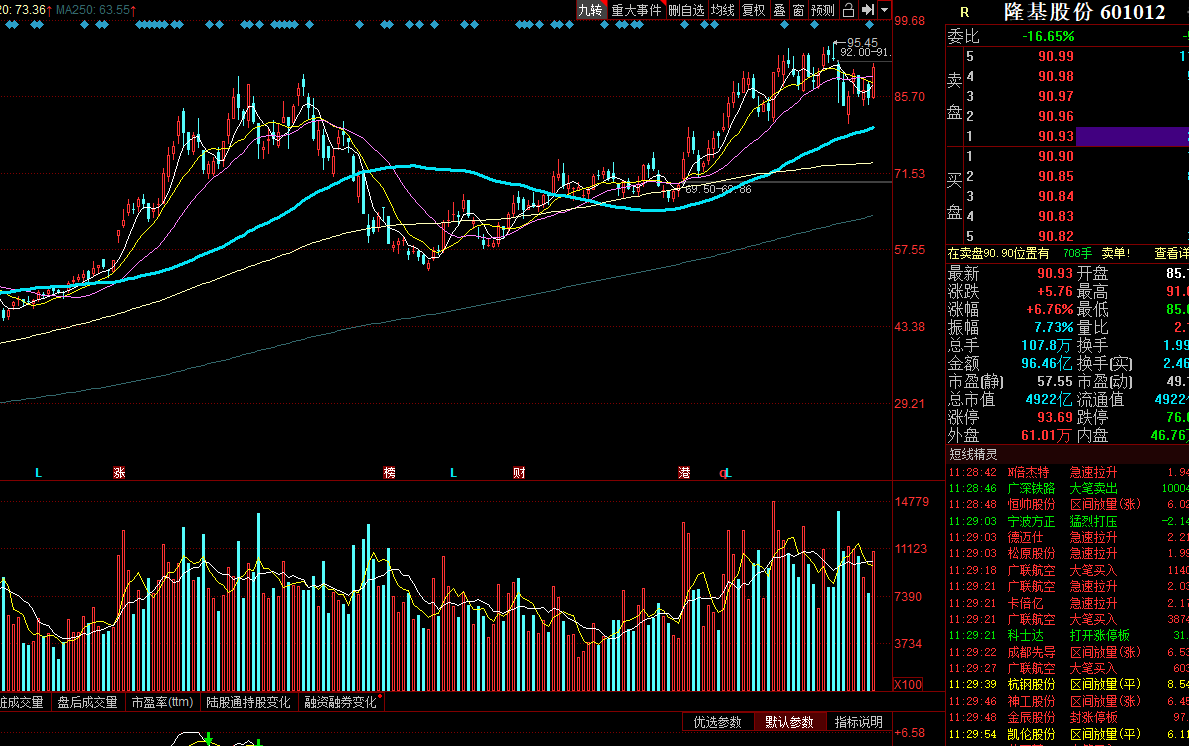Click the 财 financial report marker
This screenshot has height=746, width=1189.
[x=519, y=472]
